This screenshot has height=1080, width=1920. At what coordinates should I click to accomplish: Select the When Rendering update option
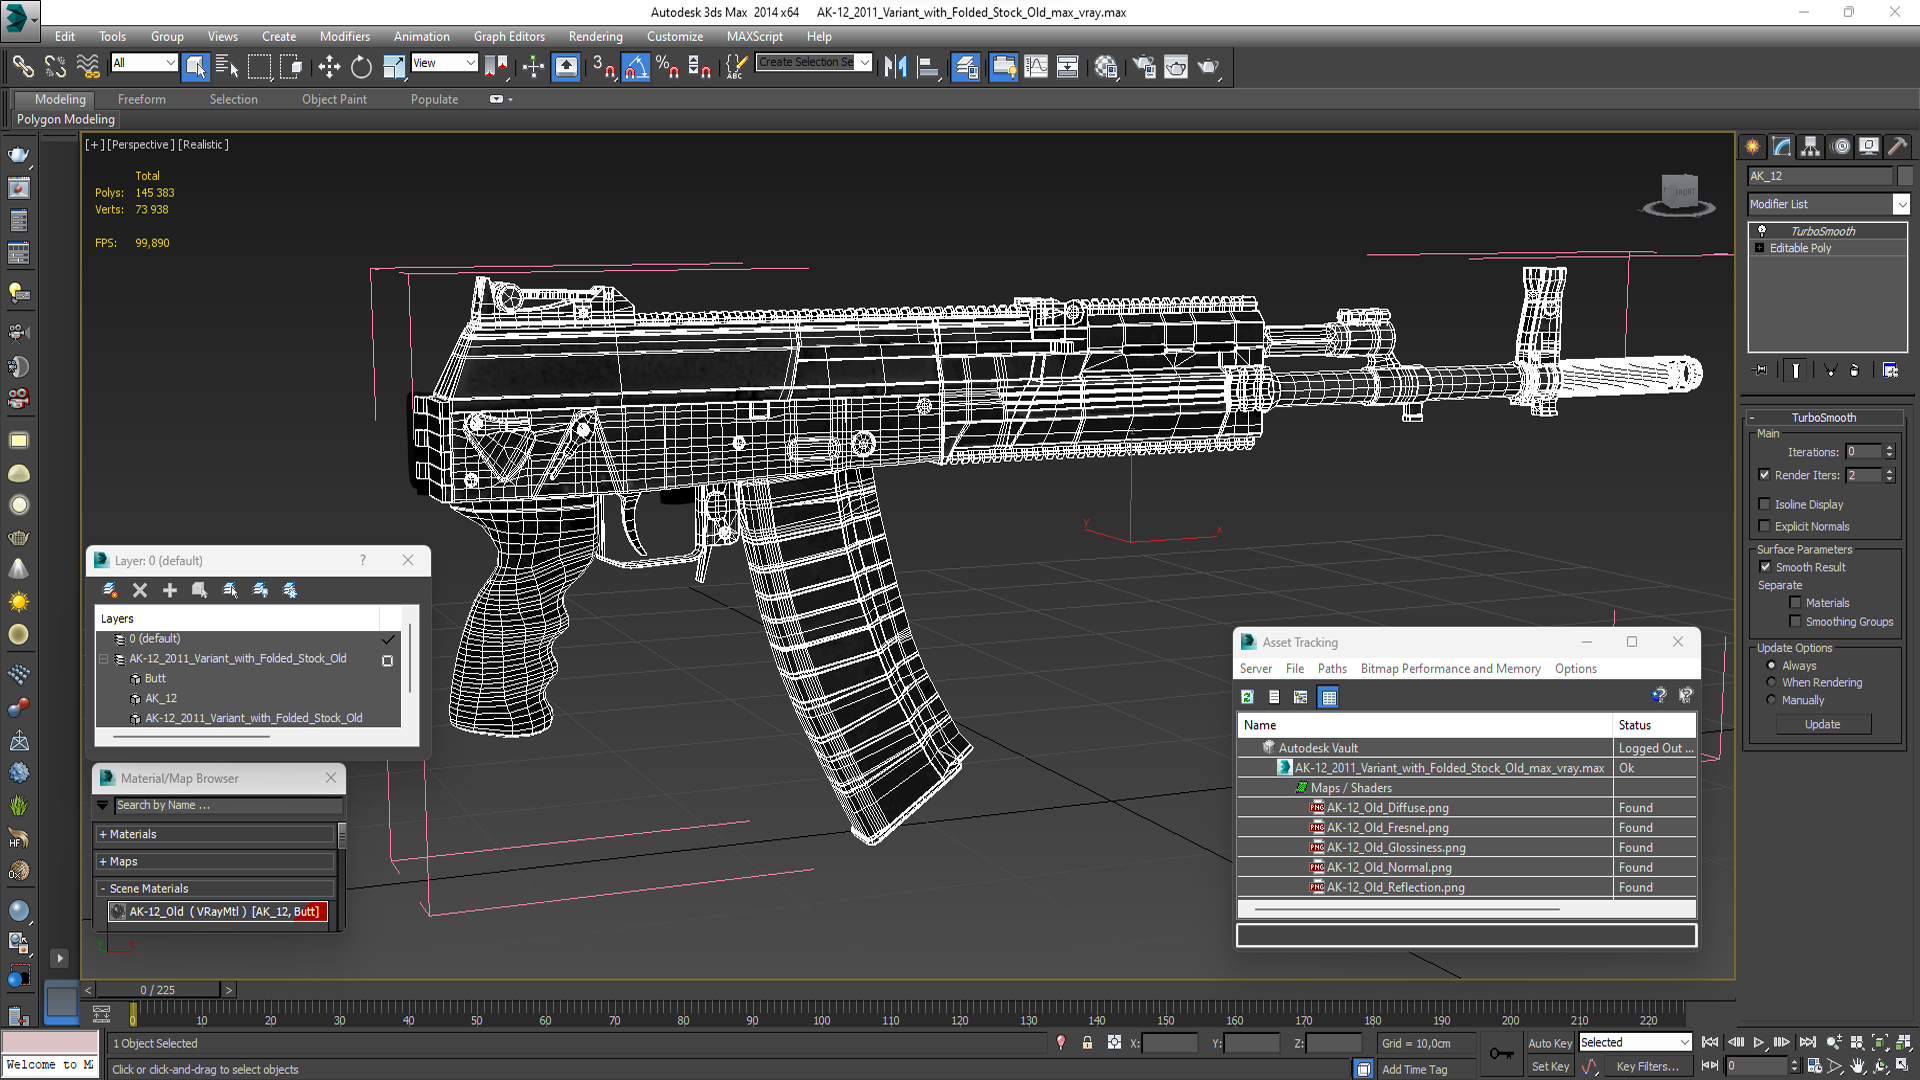[x=1771, y=682]
